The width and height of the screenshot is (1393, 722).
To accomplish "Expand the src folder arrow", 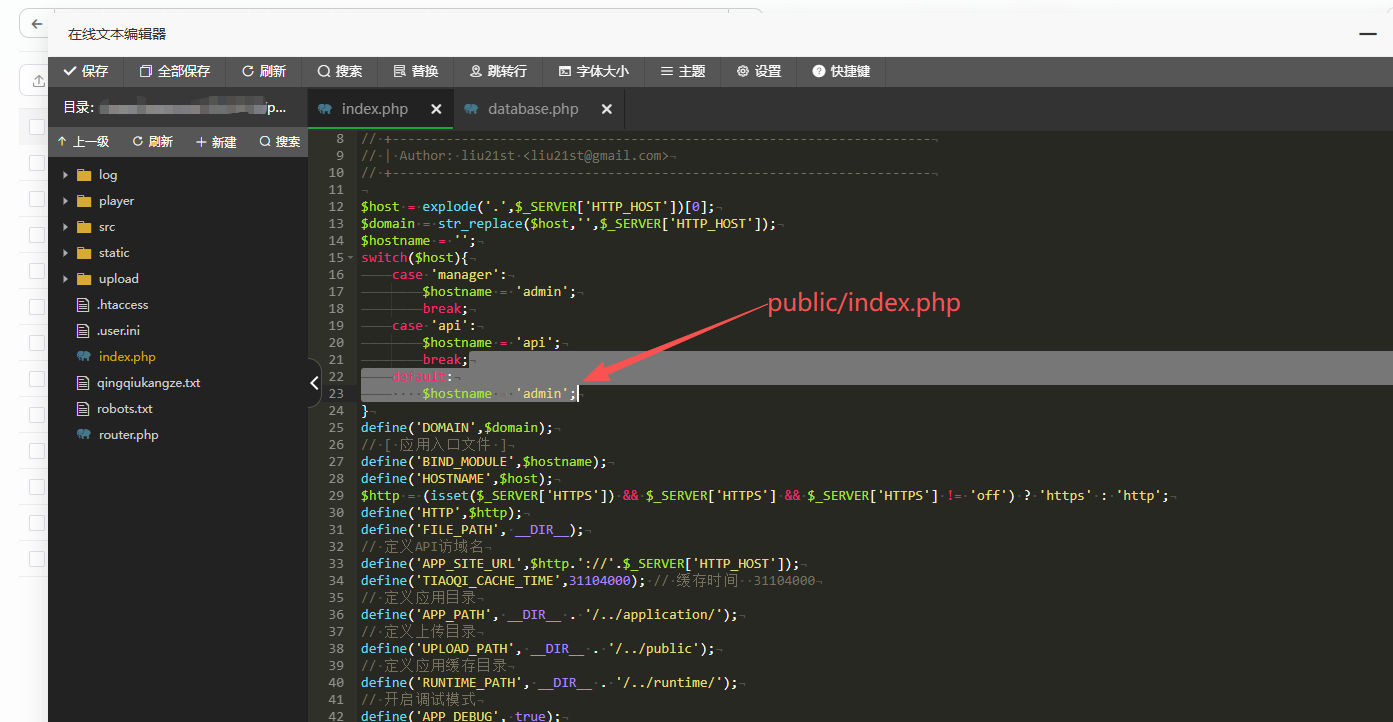I will pyautogui.click(x=65, y=227).
